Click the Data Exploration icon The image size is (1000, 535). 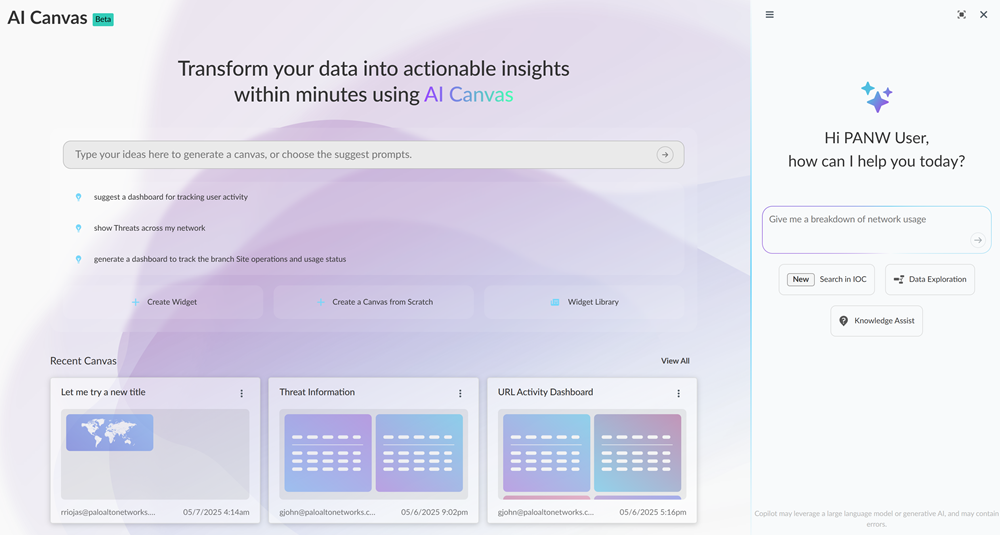click(899, 280)
